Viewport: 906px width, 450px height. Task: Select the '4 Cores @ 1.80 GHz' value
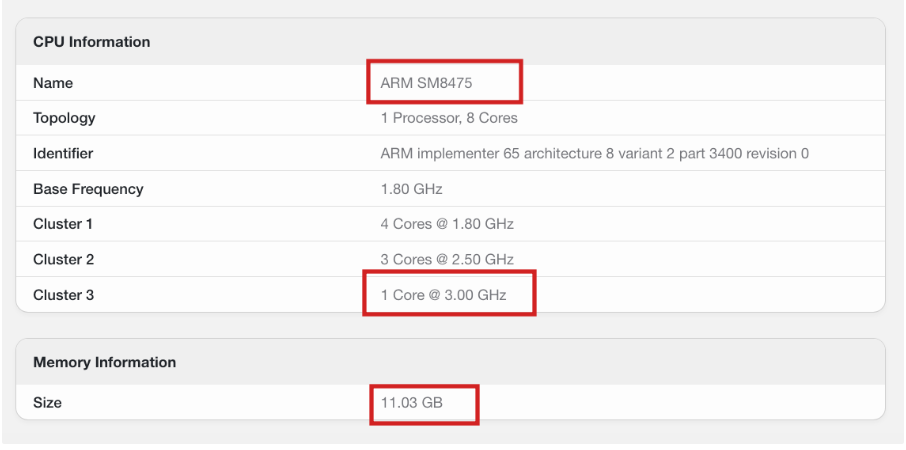coord(447,224)
